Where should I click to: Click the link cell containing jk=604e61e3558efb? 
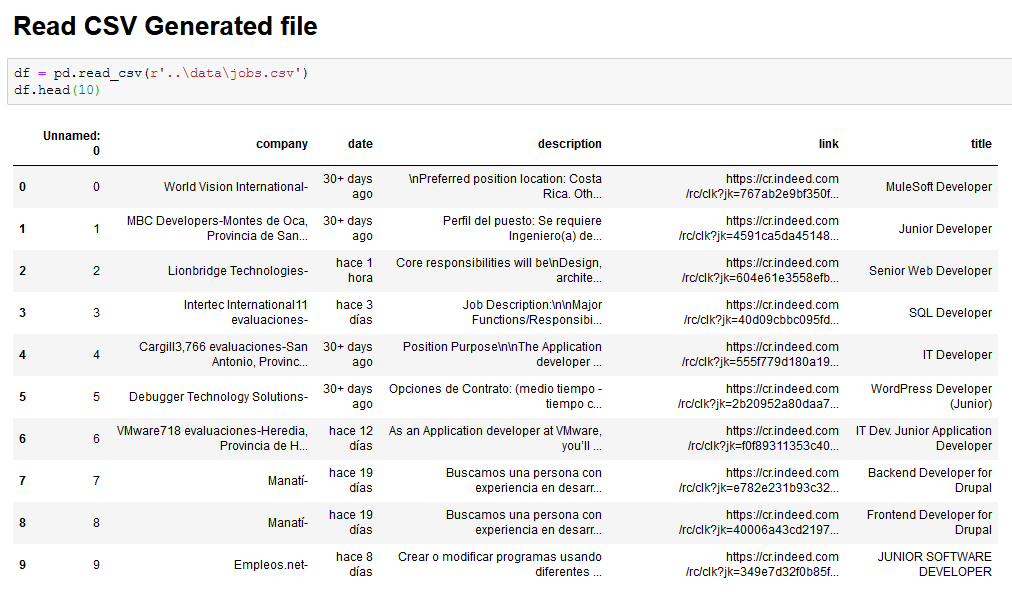[760, 270]
